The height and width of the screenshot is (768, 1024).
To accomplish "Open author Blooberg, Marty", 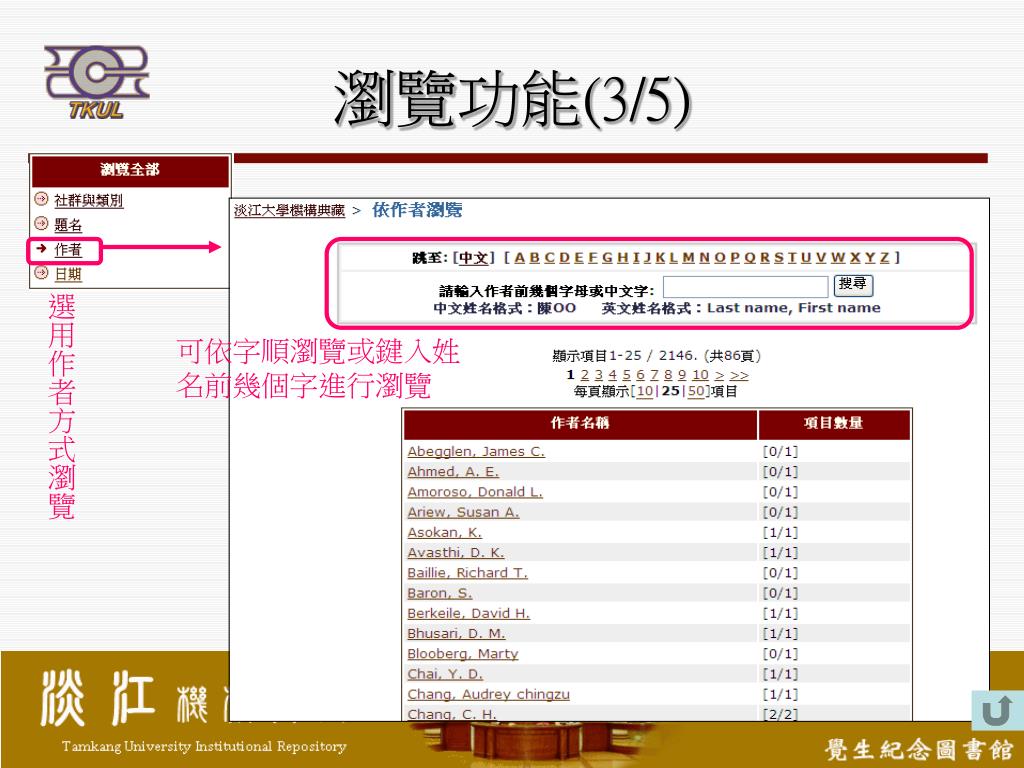I will [462, 654].
